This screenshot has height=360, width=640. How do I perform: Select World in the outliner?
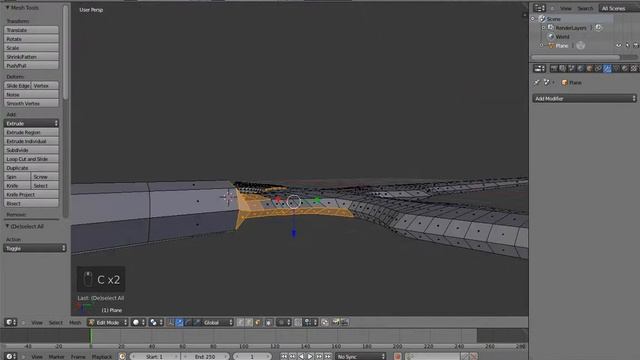562,37
